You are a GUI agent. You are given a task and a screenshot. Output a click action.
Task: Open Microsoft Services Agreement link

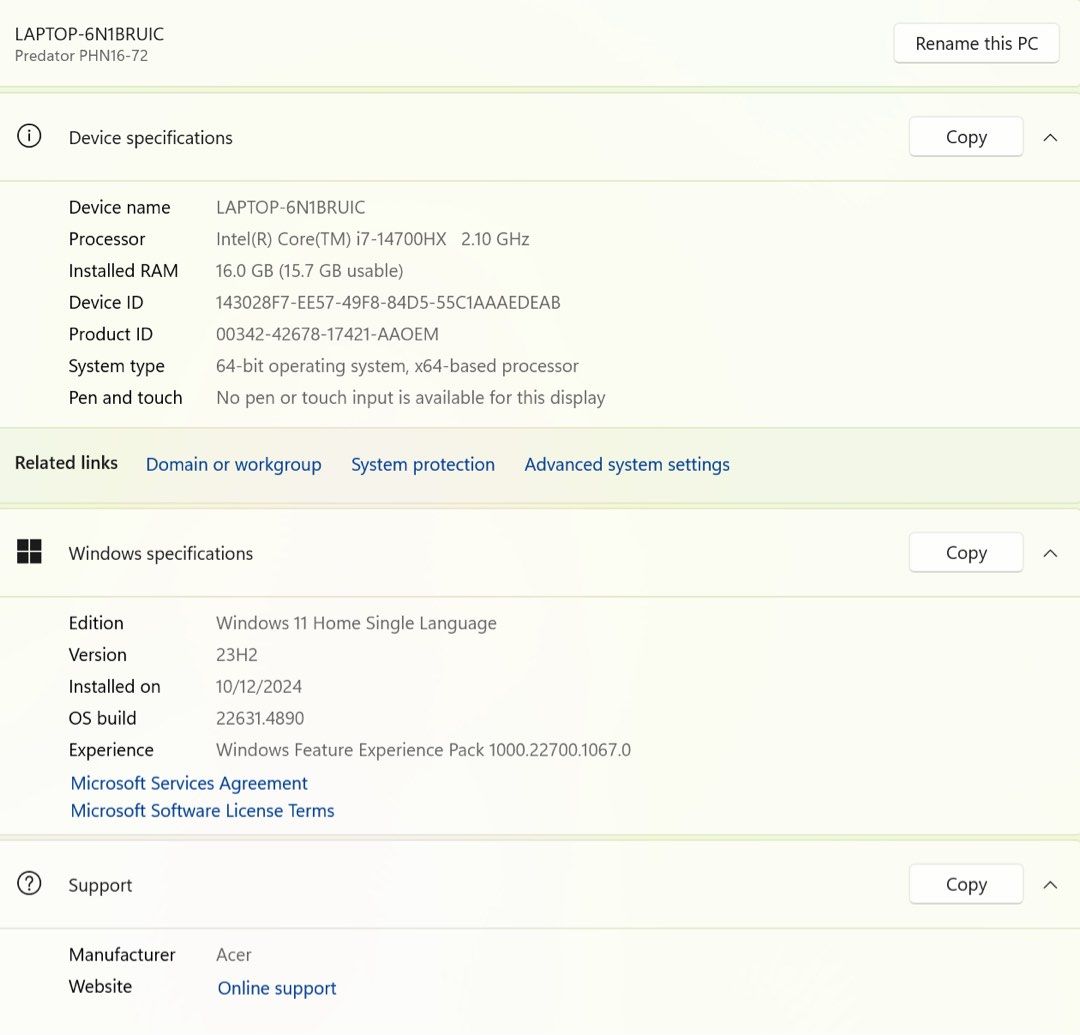[189, 784]
